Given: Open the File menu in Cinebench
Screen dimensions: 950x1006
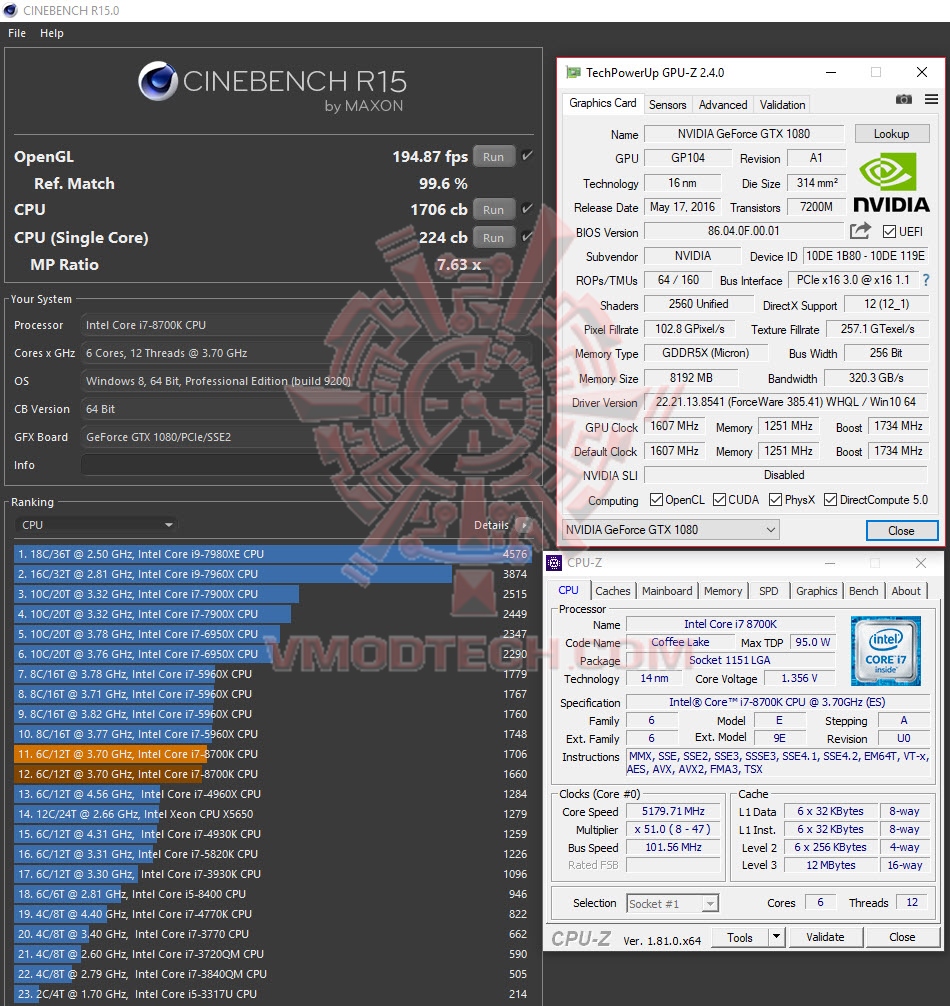Looking at the screenshot, I should point(17,33).
